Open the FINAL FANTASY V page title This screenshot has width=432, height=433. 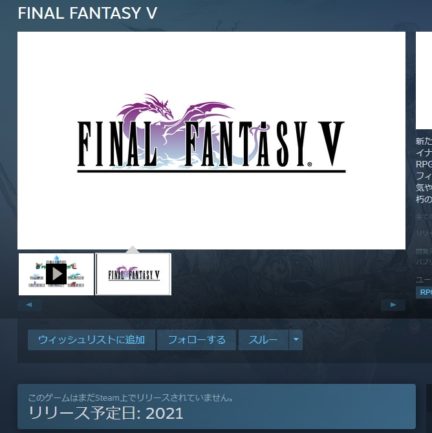click(87, 13)
